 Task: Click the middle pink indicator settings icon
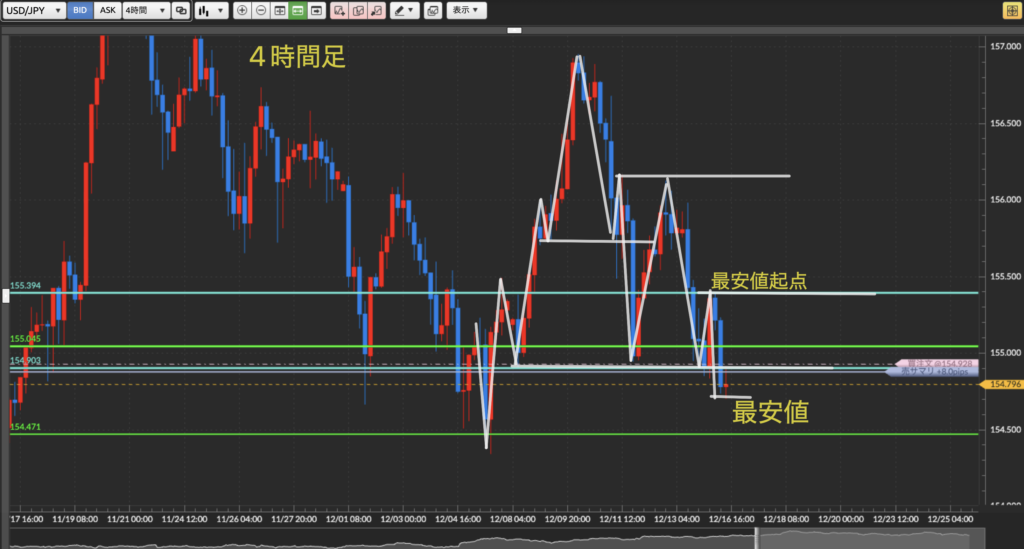(357, 10)
